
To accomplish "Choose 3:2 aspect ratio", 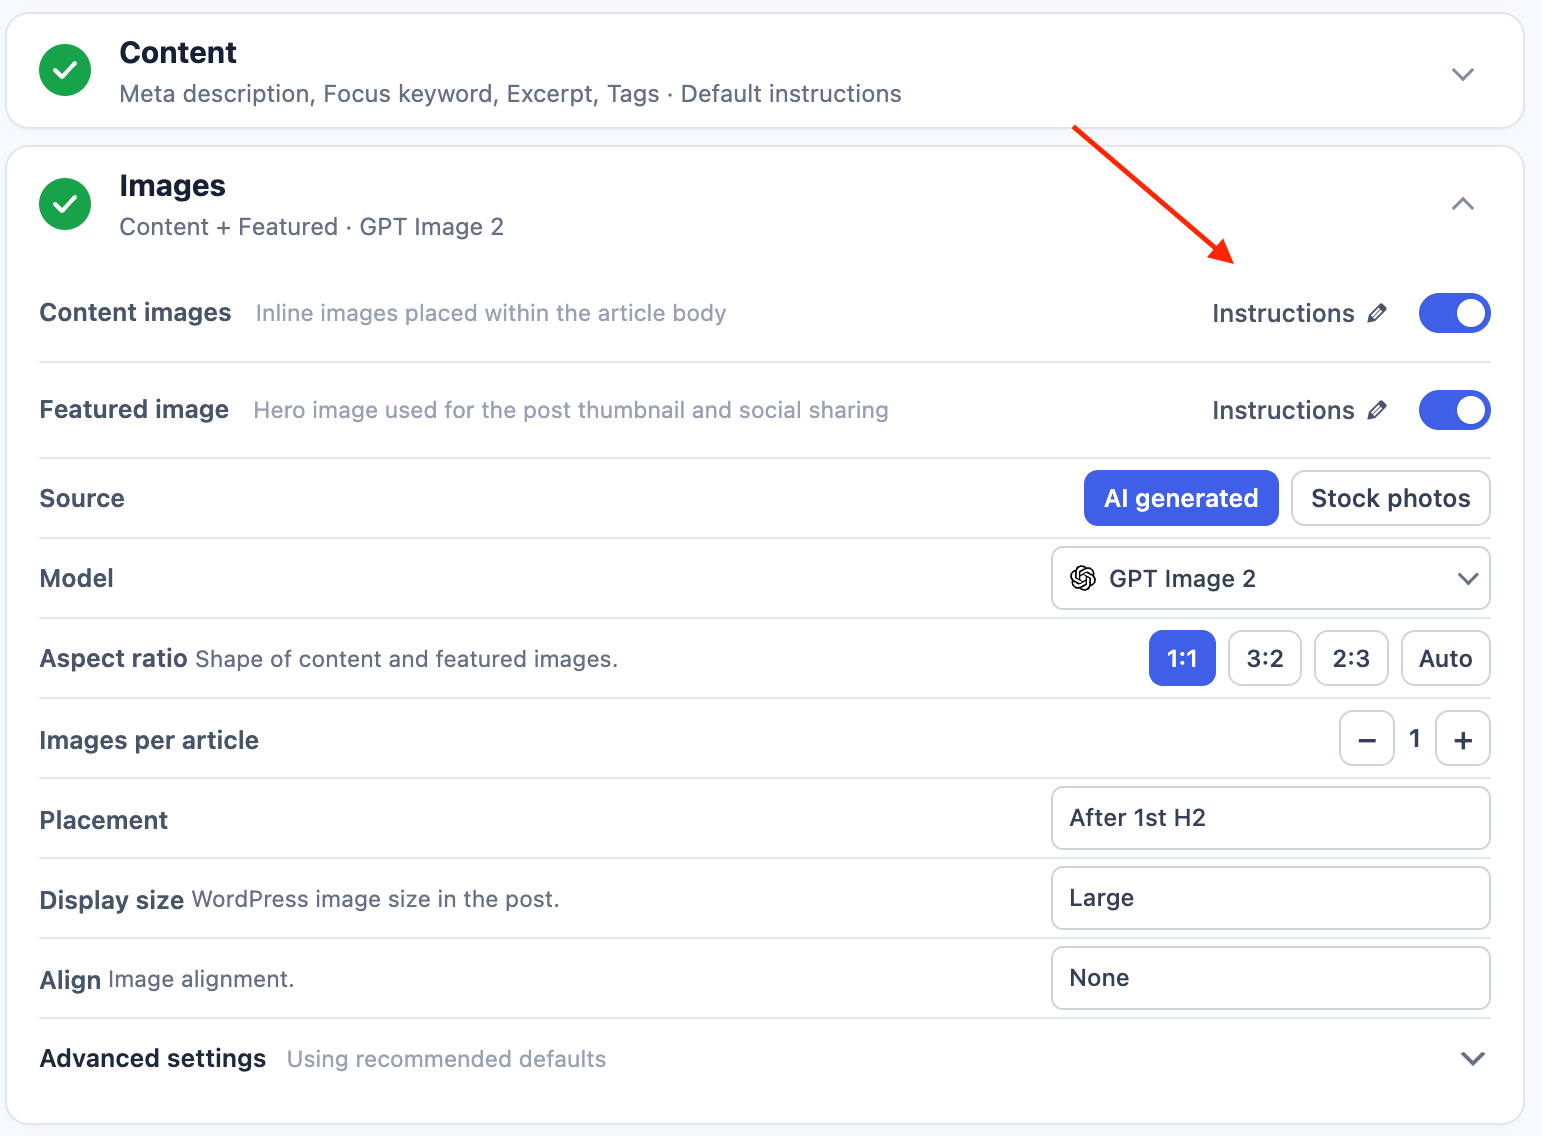I will click(x=1265, y=658).
